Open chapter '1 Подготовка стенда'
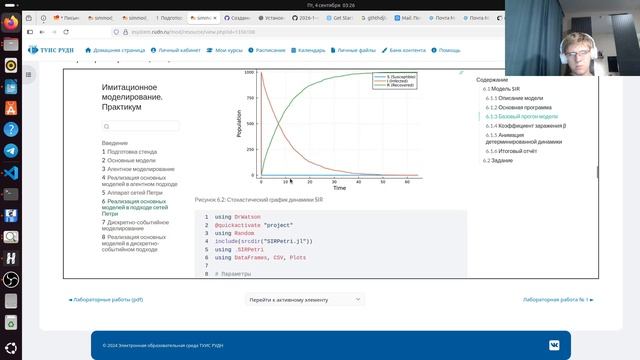 [129, 151]
